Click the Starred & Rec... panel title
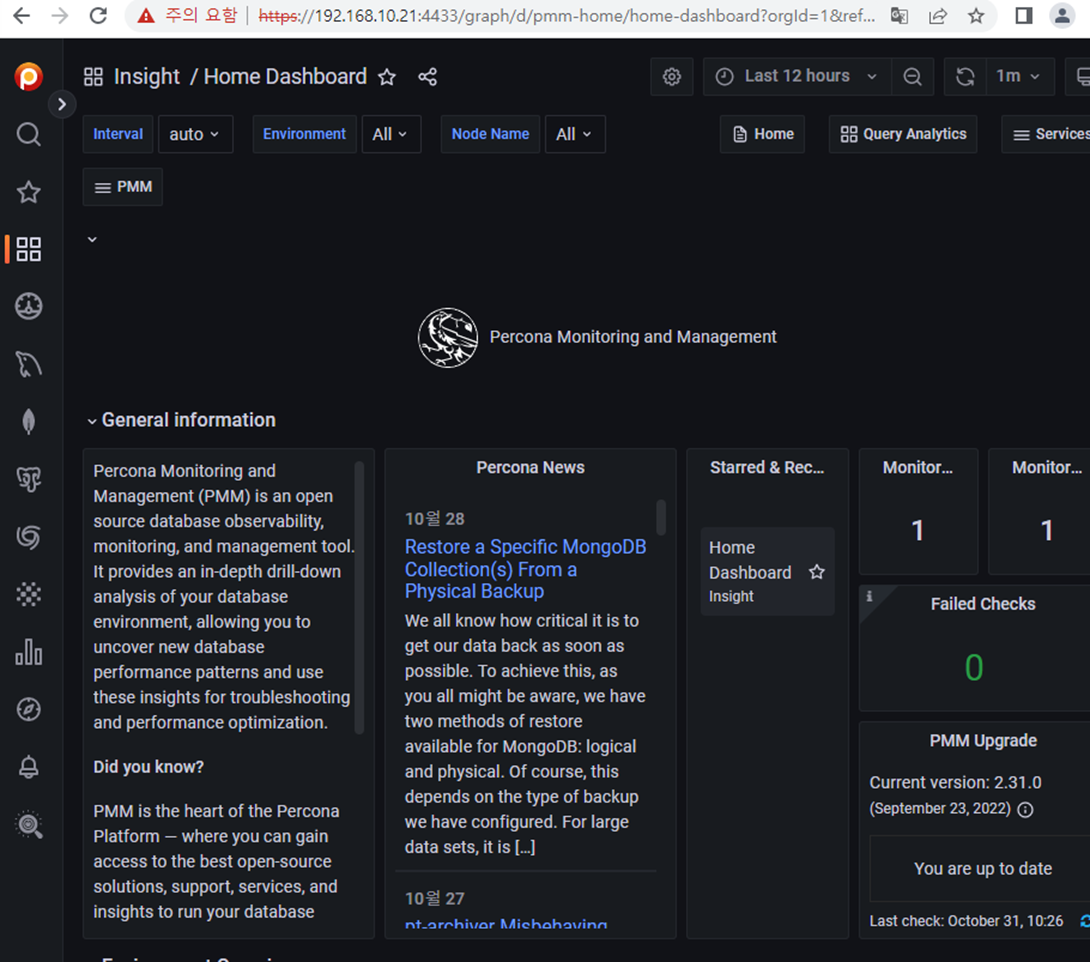Screen dimensions: 1090x962 tap(767, 468)
